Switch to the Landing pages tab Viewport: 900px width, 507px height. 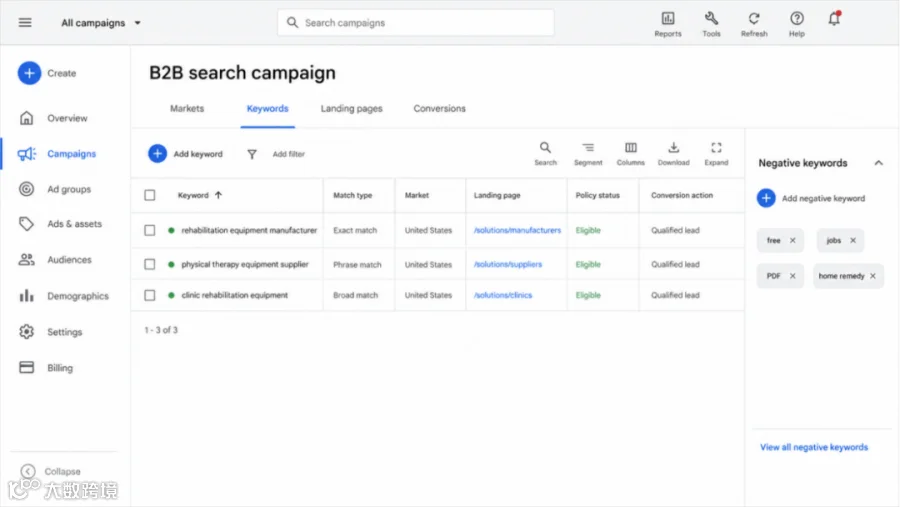click(x=351, y=109)
